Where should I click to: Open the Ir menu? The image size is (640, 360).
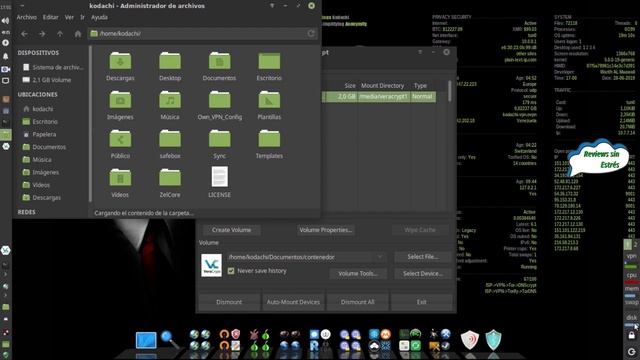82,17
